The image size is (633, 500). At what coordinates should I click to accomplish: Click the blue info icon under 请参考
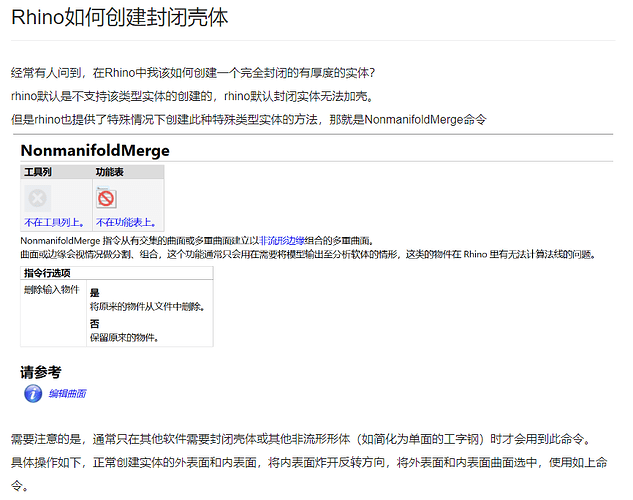coord(33,393)
